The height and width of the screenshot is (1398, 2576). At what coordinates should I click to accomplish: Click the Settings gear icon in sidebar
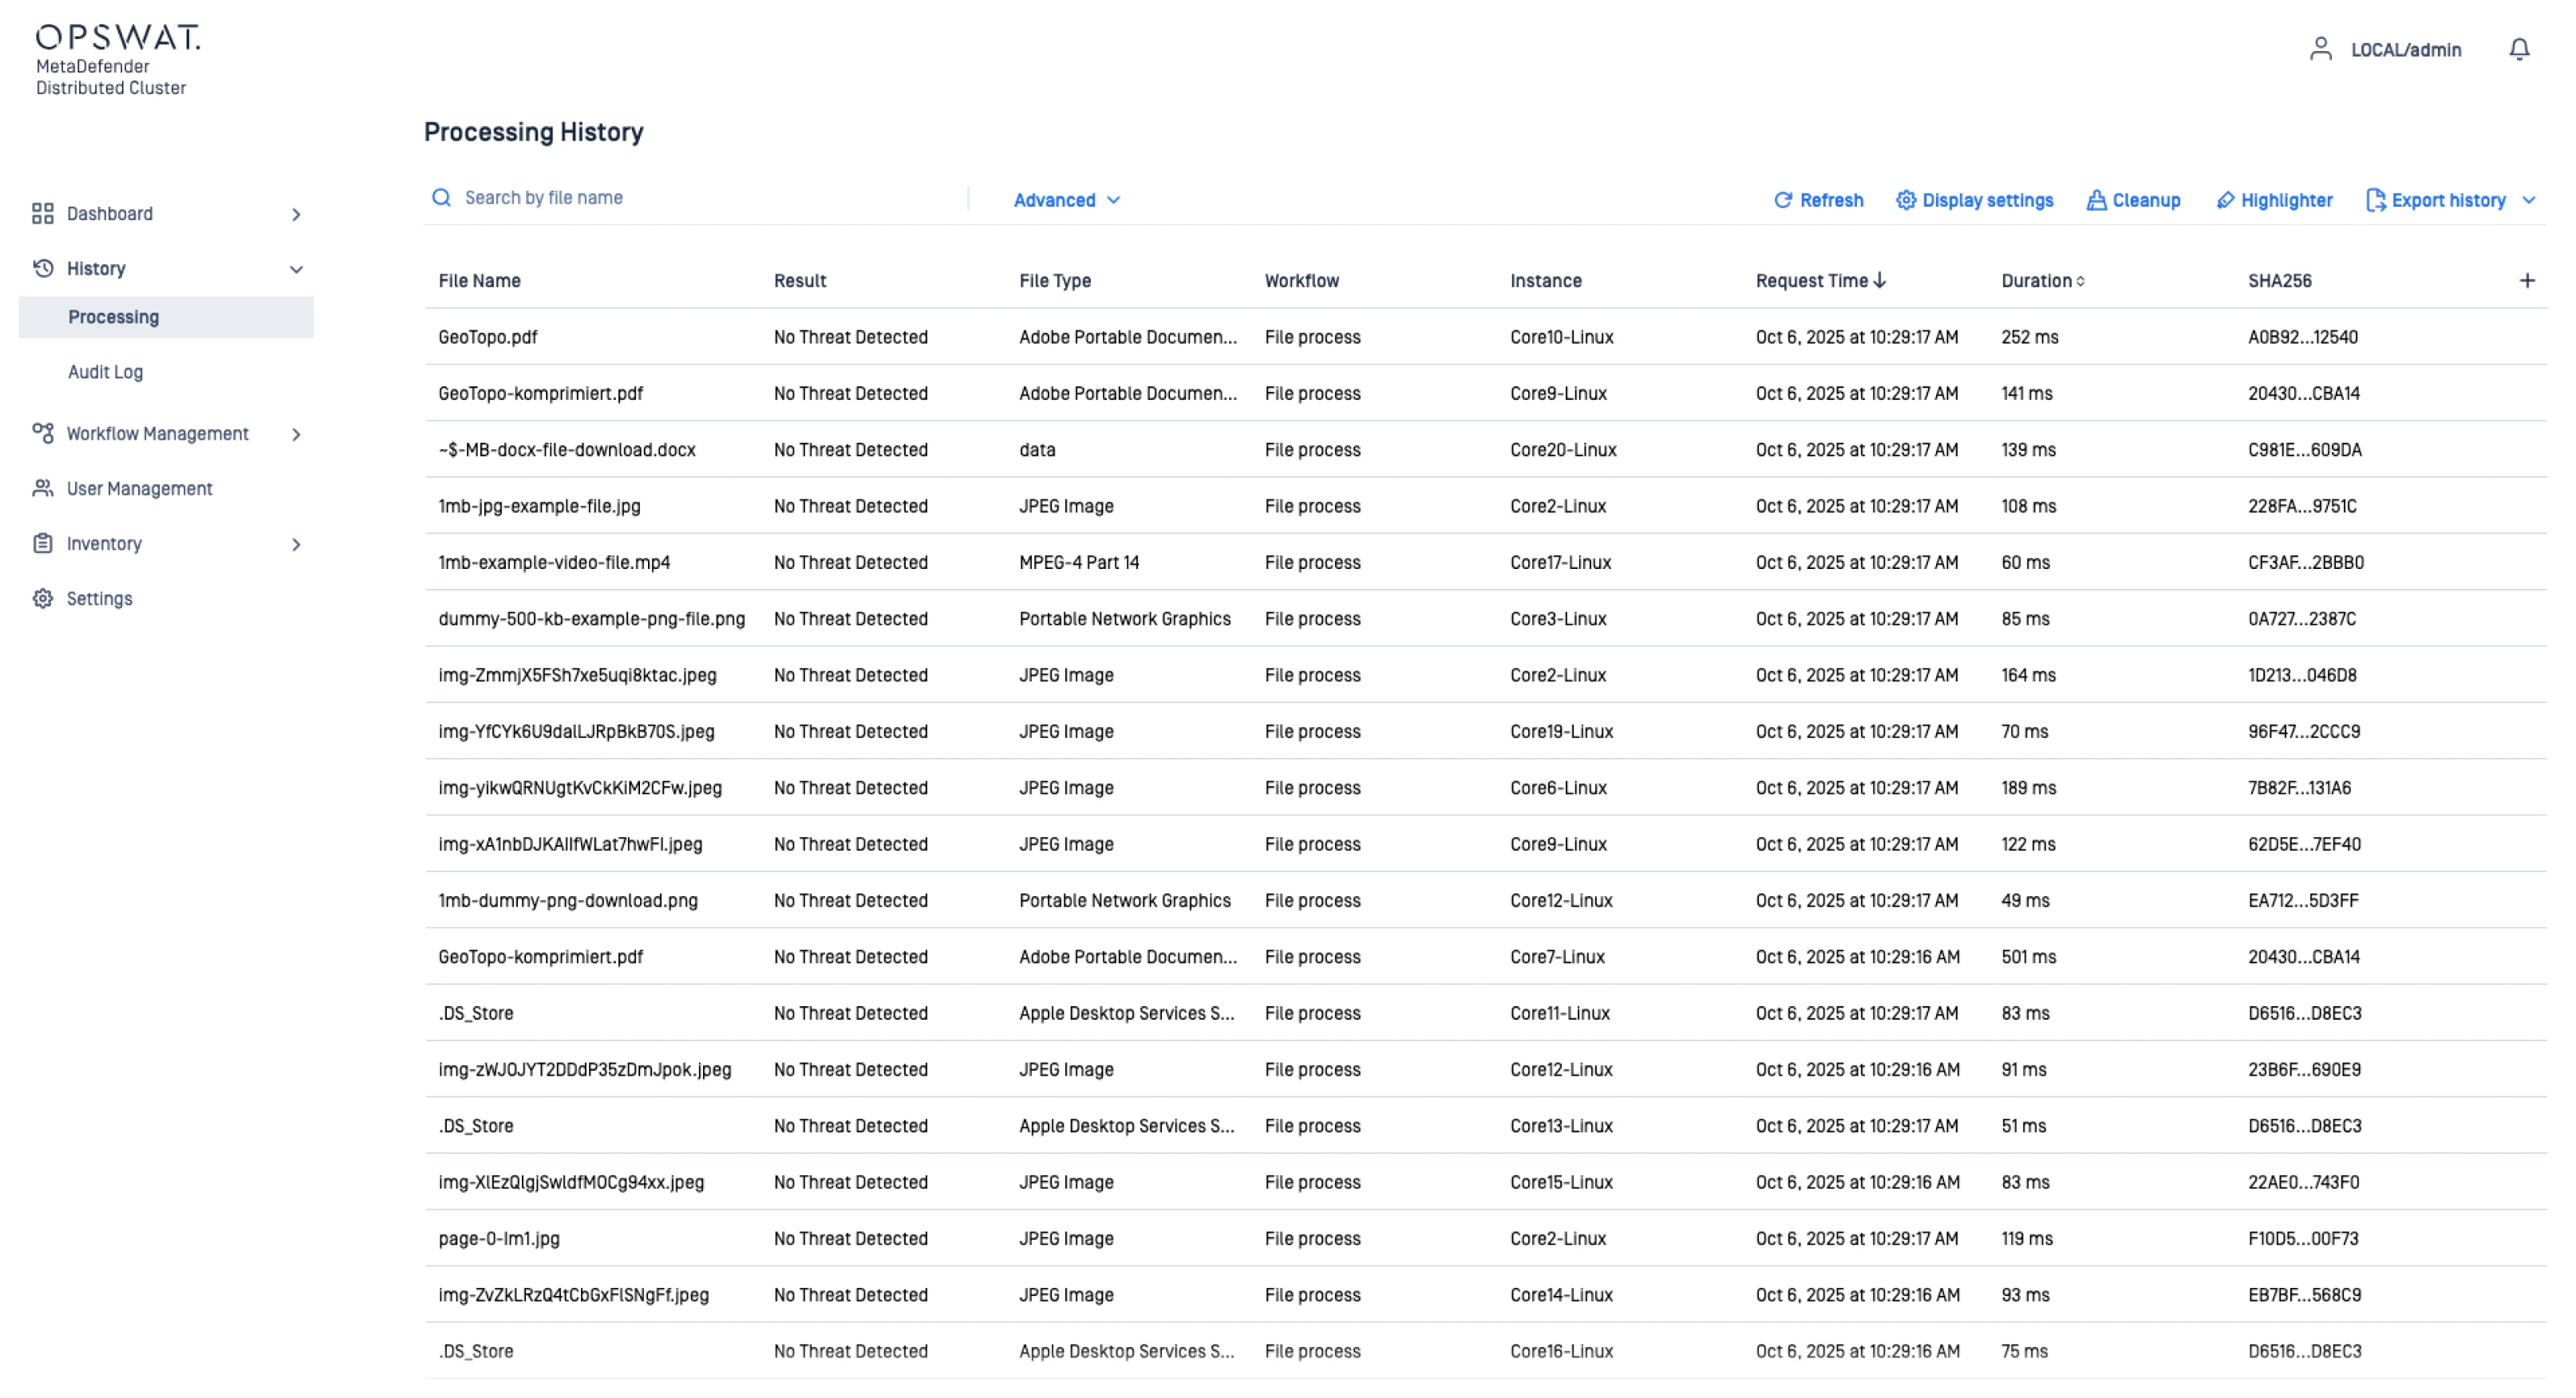pyautogui.click(x=42, y=599)
